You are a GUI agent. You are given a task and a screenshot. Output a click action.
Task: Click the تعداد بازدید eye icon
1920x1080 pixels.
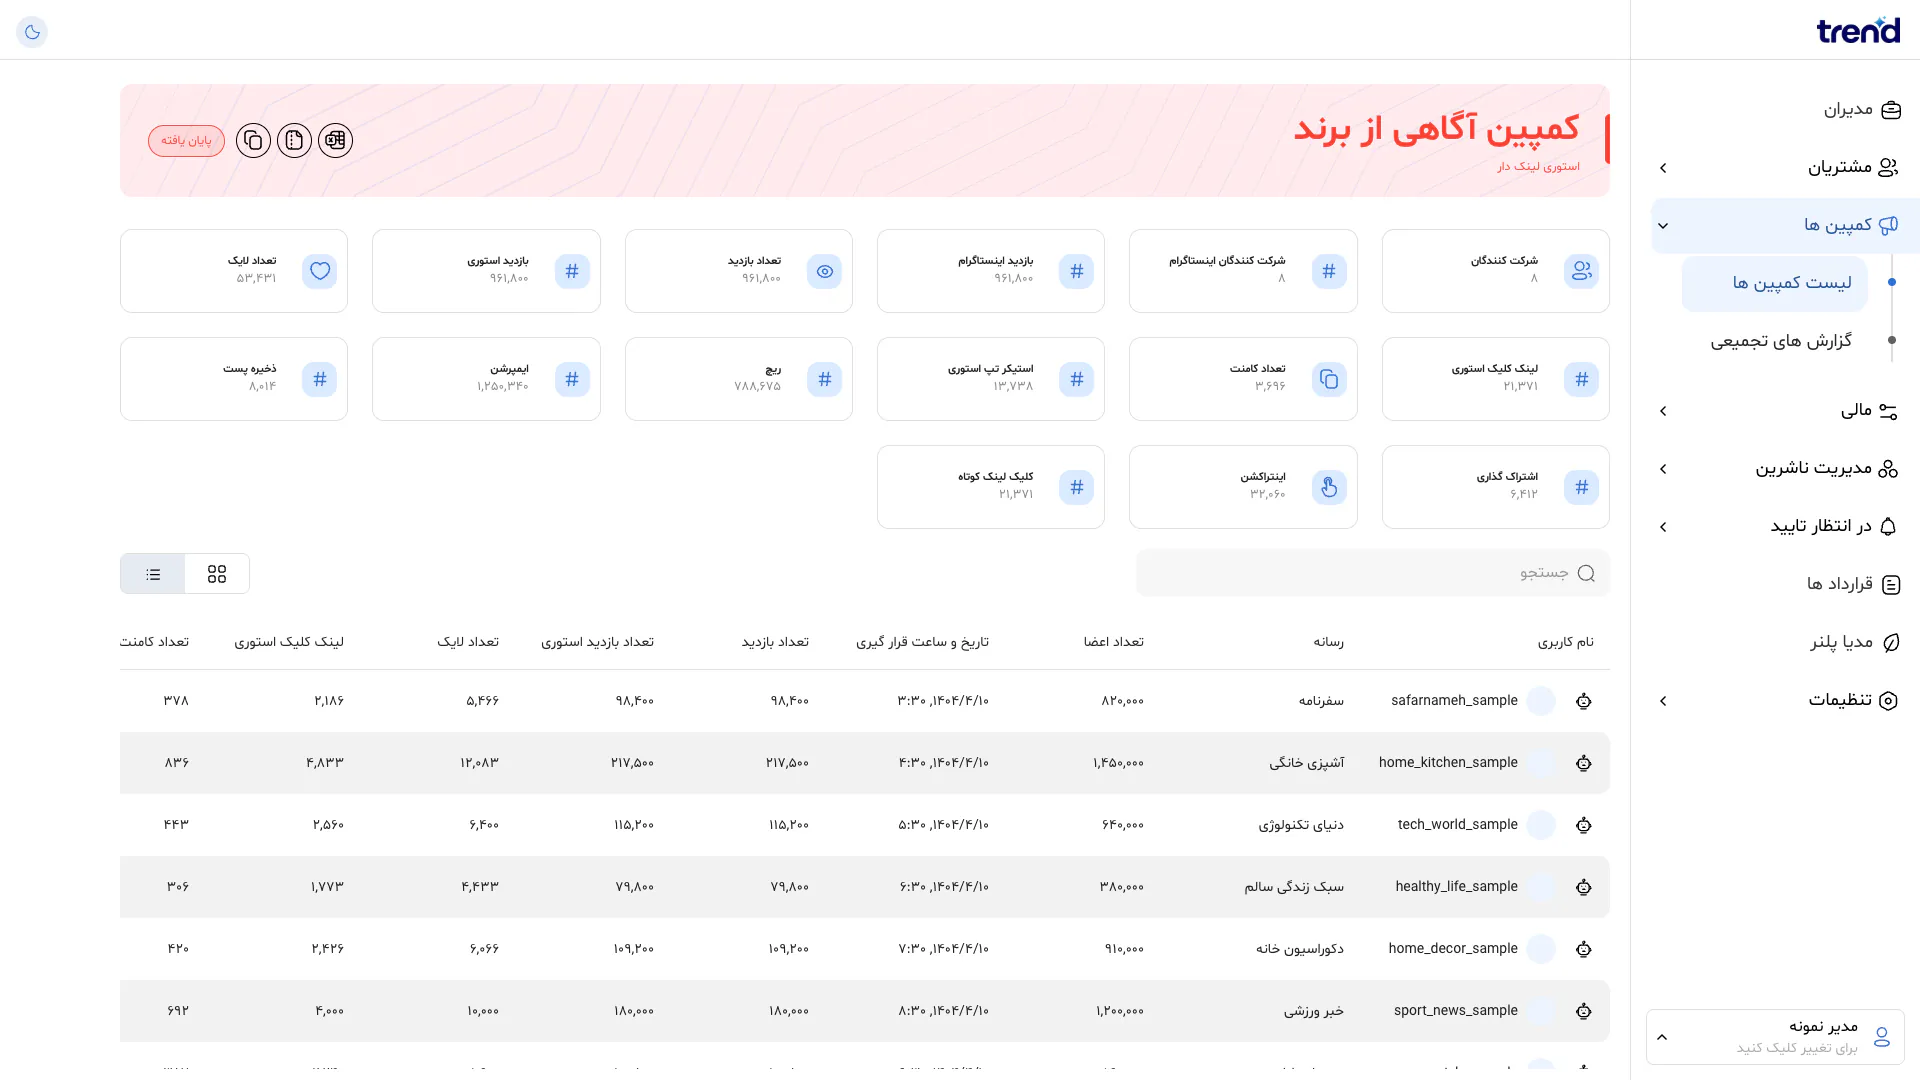tap(824, 271)
